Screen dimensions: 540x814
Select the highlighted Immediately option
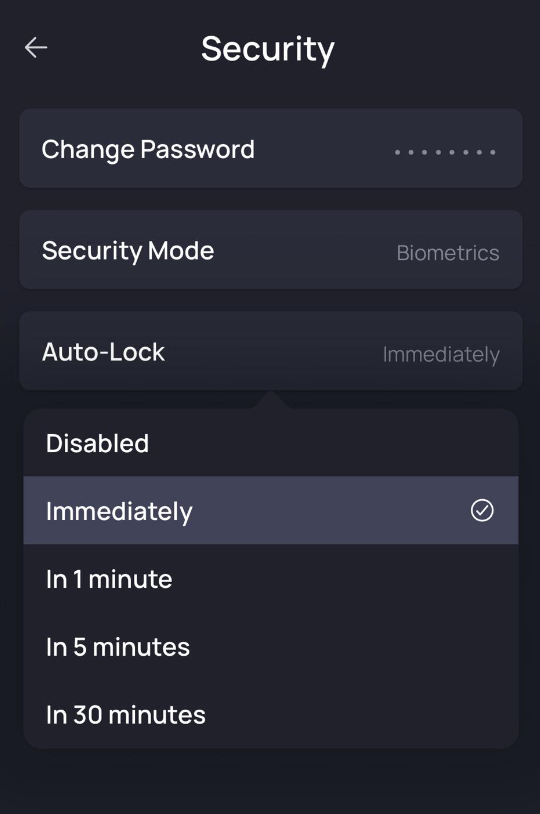click(271, 510)
